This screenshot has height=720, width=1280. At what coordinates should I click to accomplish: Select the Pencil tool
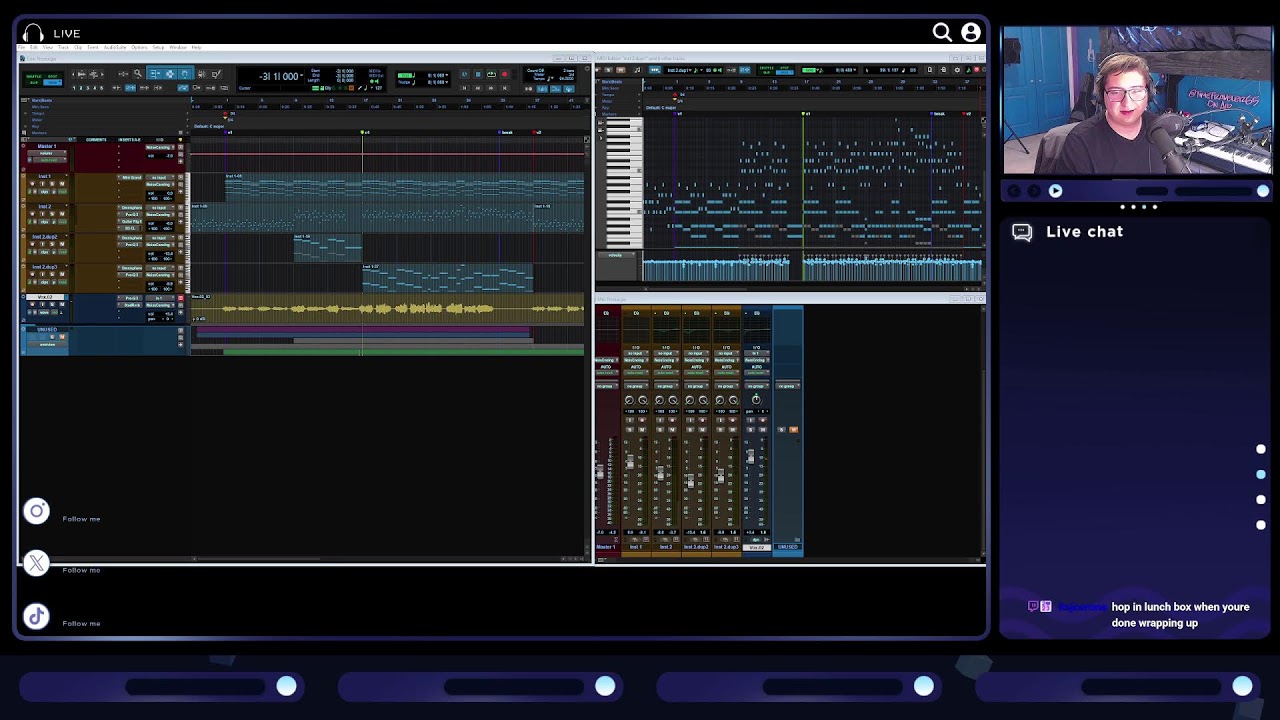coord(216,74)
